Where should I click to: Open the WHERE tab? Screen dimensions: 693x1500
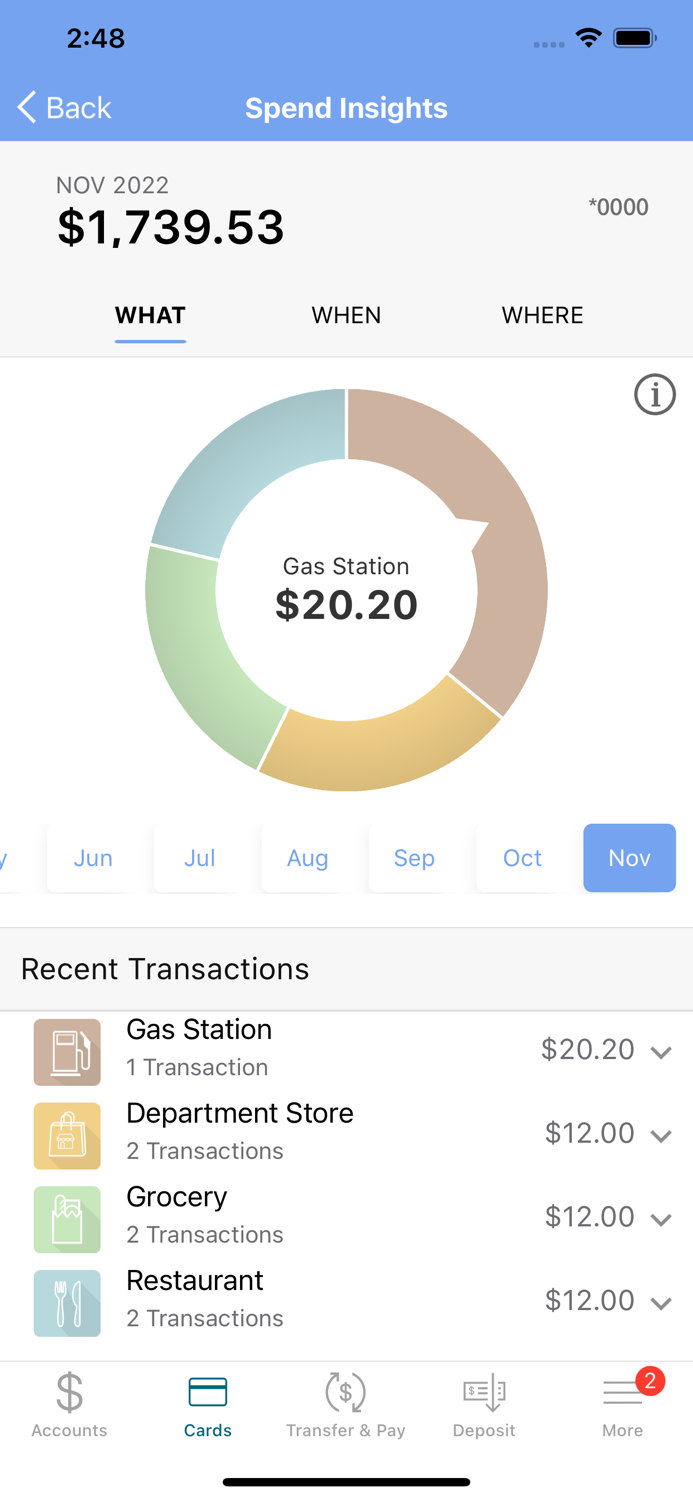coord(542,315)
